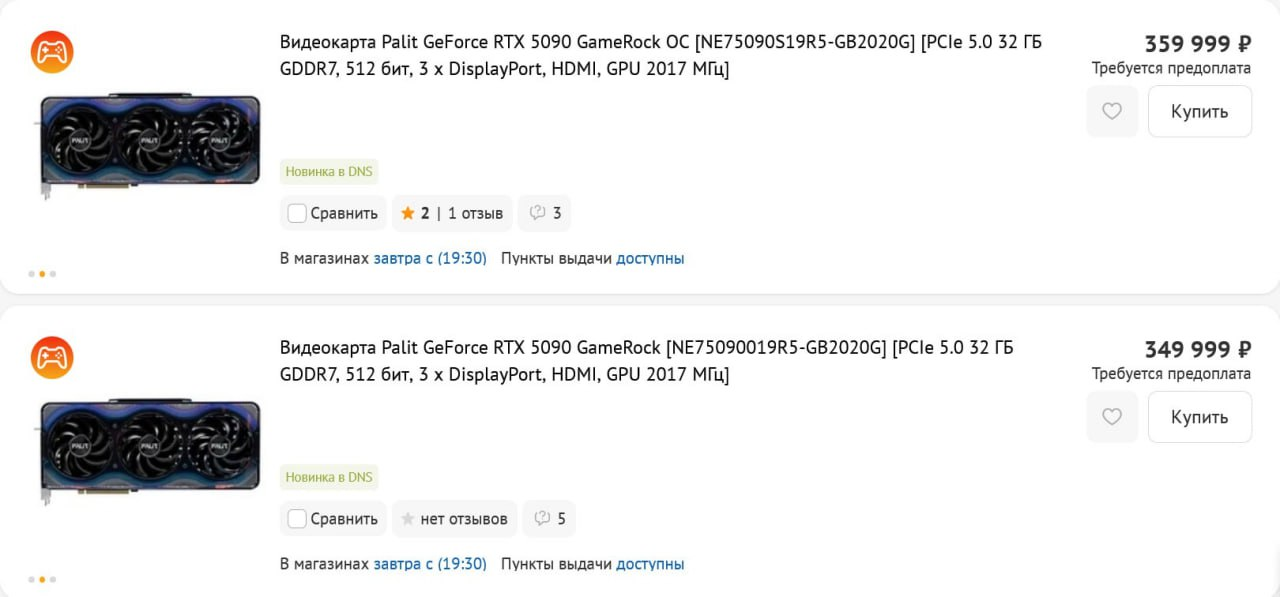Click image carousel dots under first product
The height and width of the screenshot is (597, 1280).
tap(42, 273)
